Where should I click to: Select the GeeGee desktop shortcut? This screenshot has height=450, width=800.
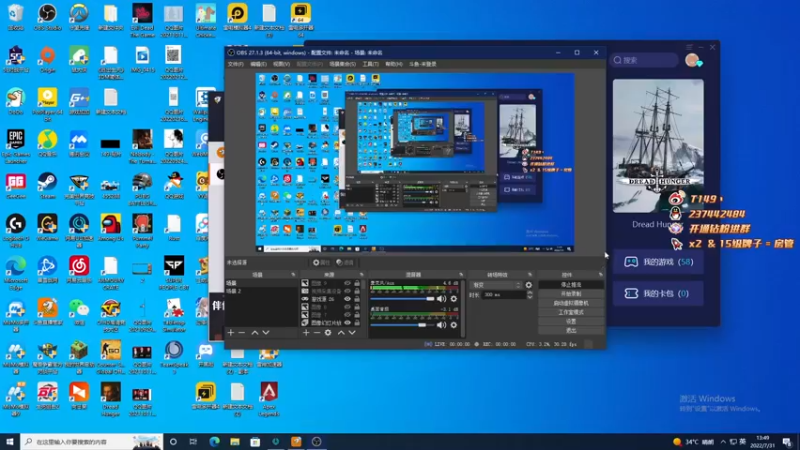(x=16, y=186)
